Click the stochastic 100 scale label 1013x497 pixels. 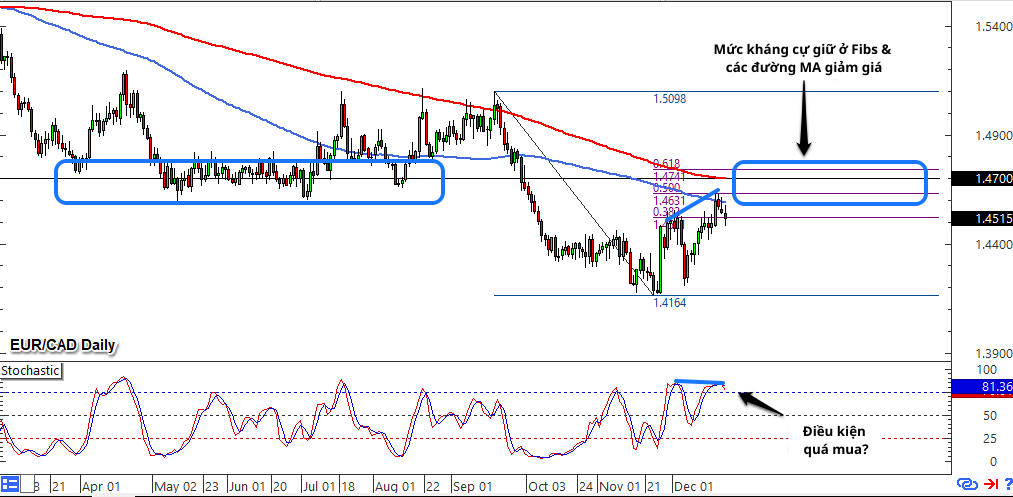pos(989,370)
